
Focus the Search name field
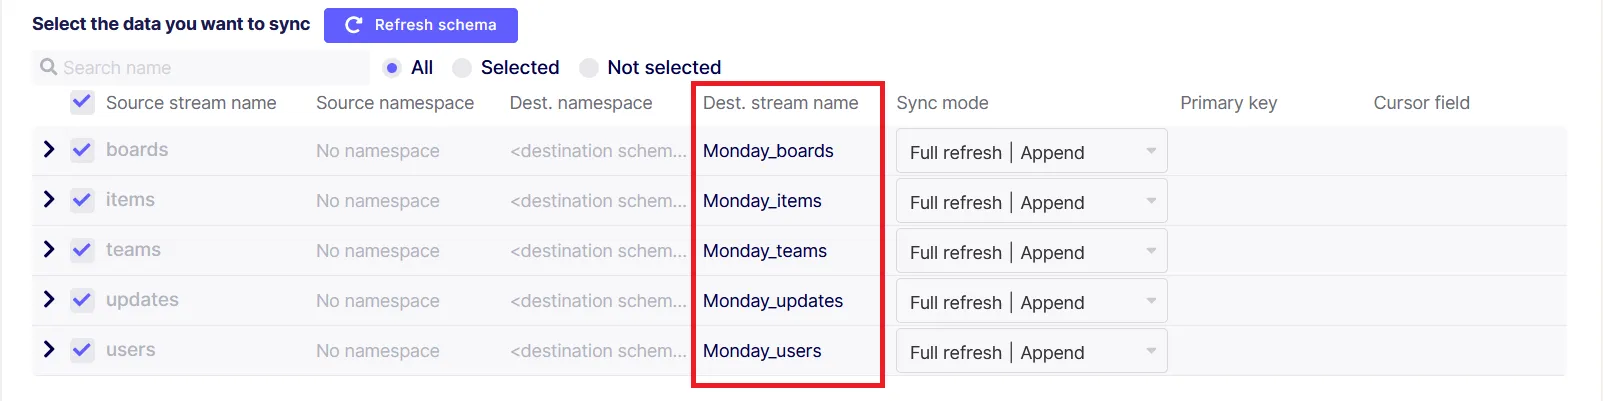(201, 68)
